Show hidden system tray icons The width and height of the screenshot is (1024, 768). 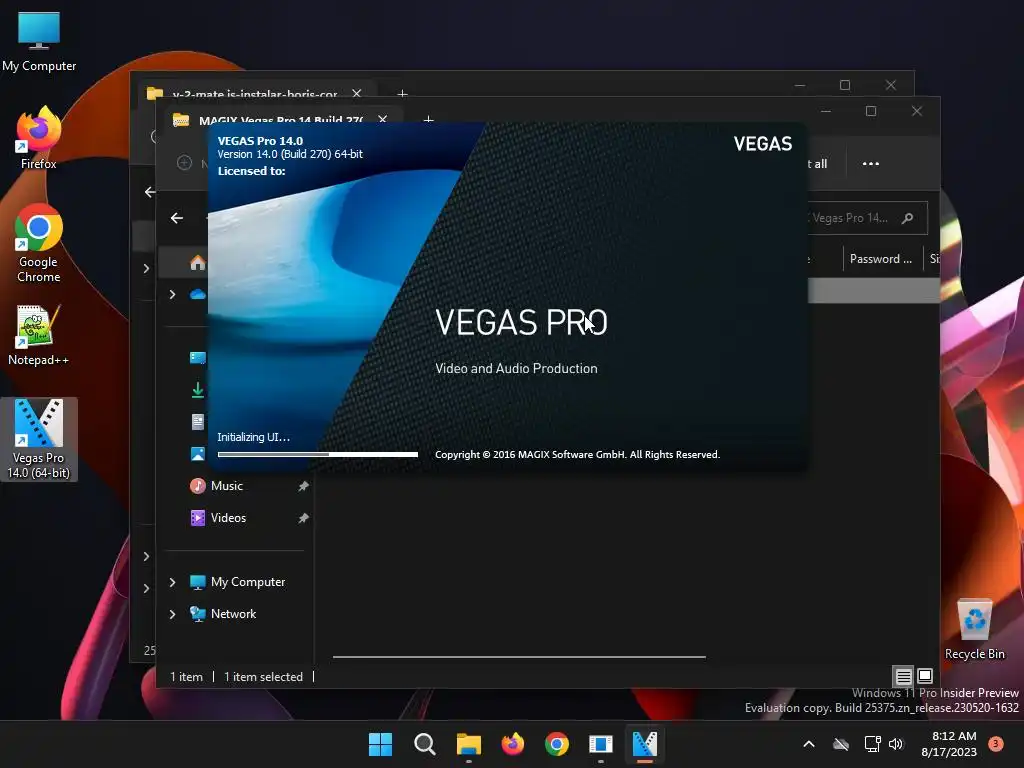(808, 744)
